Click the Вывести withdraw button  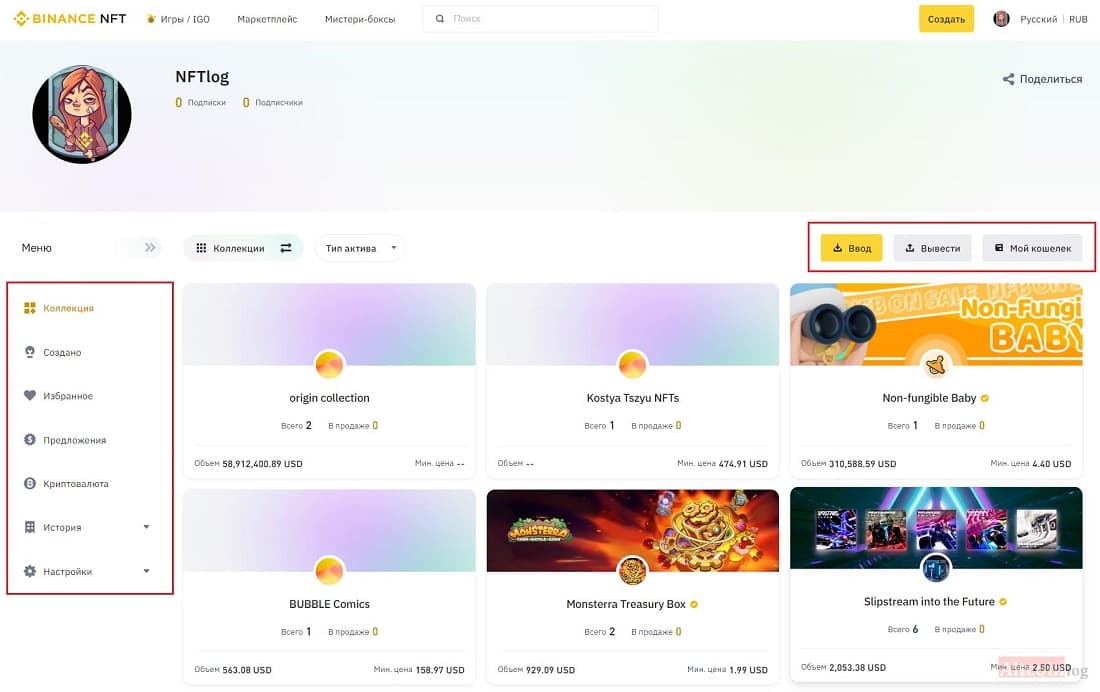(932, 248)
